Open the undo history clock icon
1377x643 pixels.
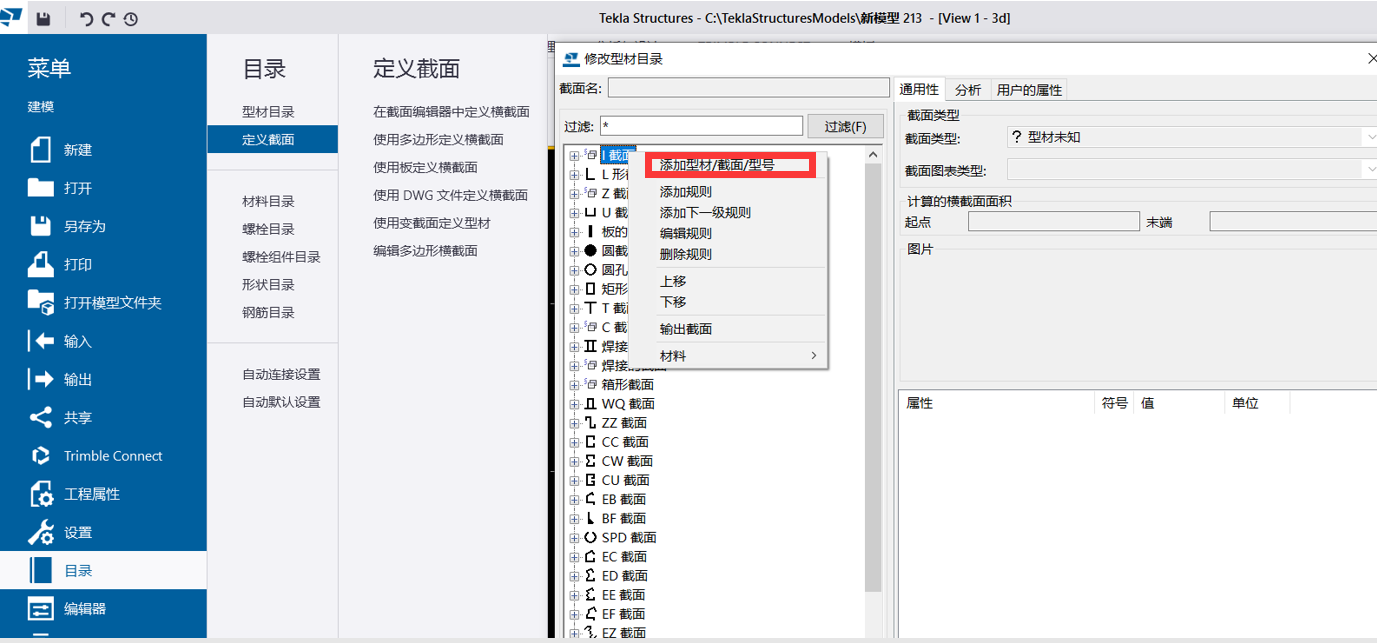(x=131, y=19)
